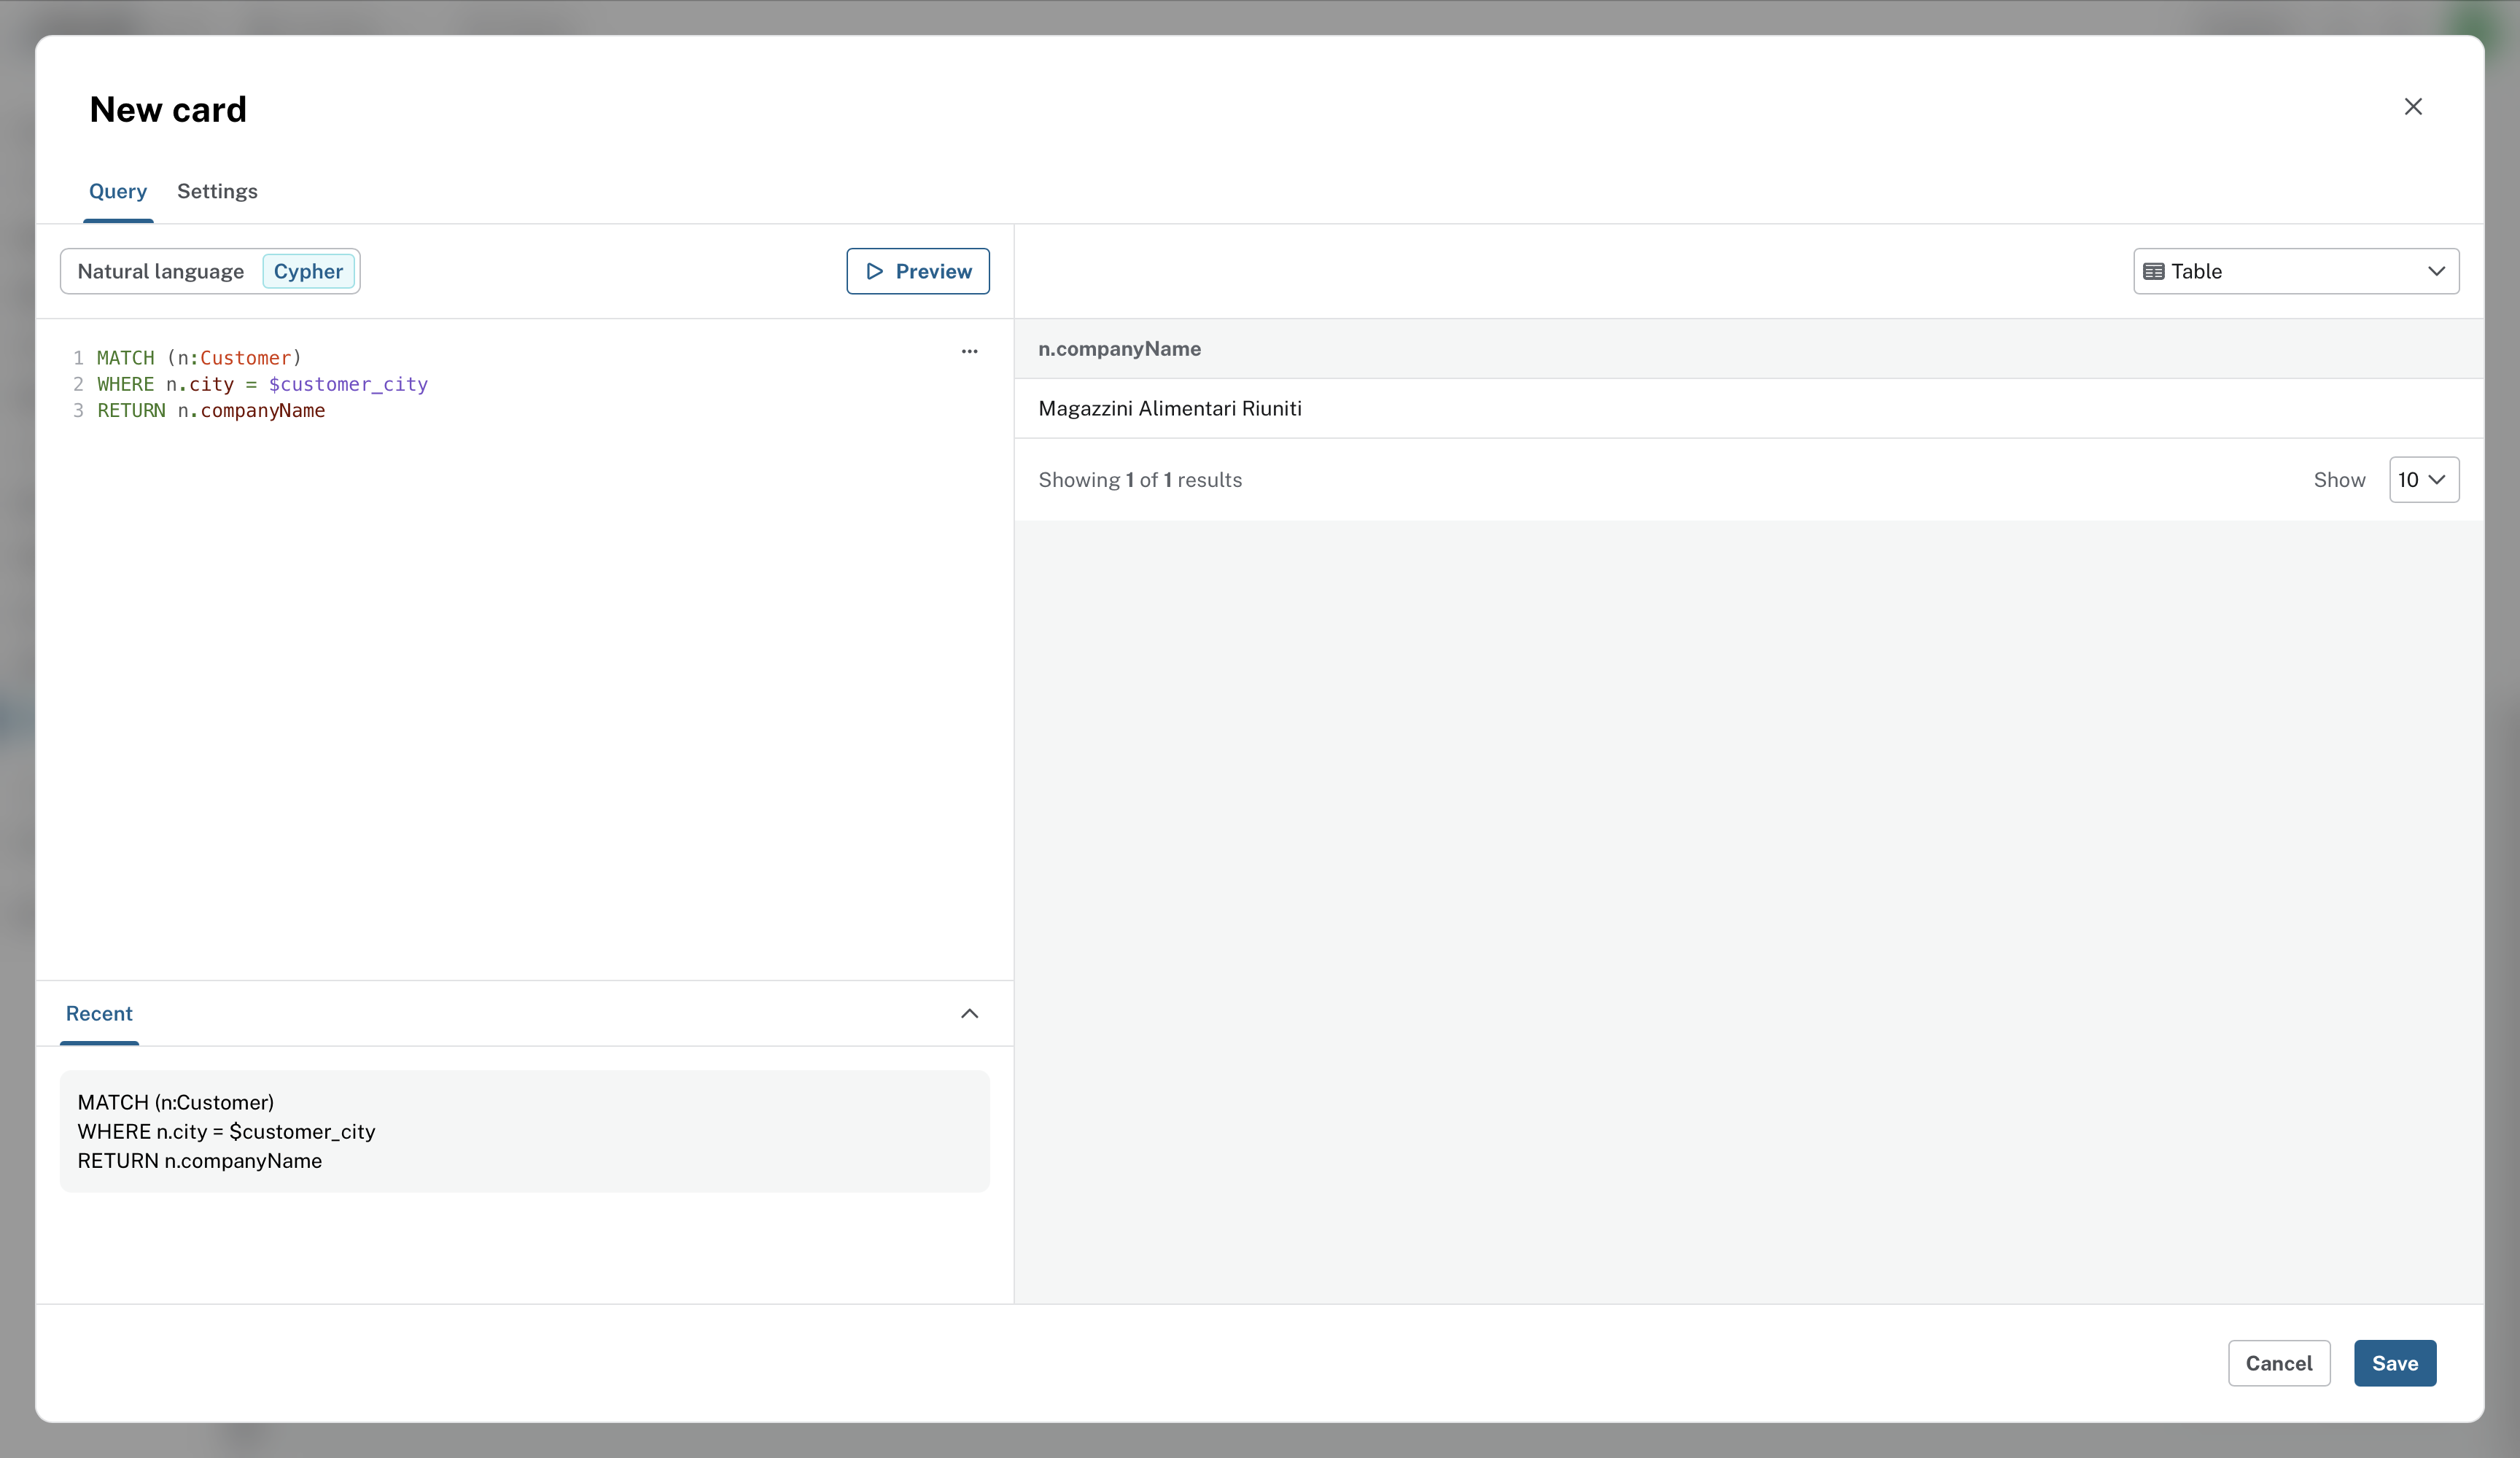Open the three-dot query editor menu

969,351
